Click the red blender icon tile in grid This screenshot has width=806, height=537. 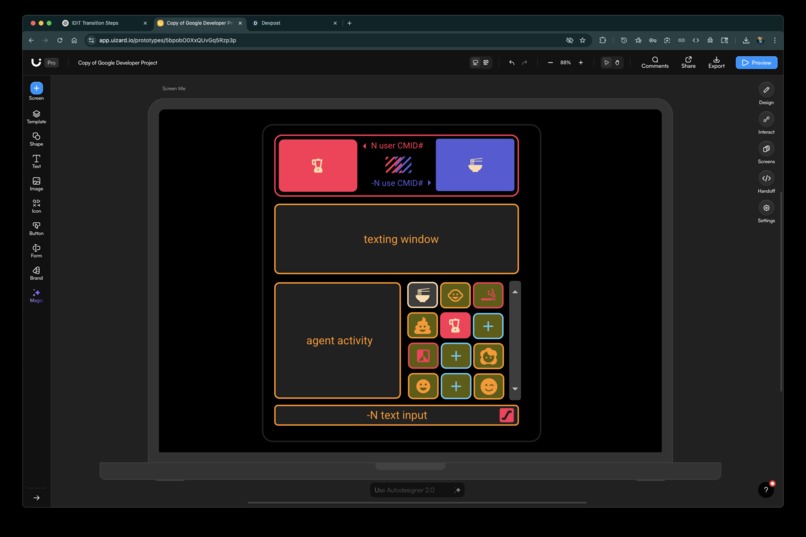tap(455, 326)
